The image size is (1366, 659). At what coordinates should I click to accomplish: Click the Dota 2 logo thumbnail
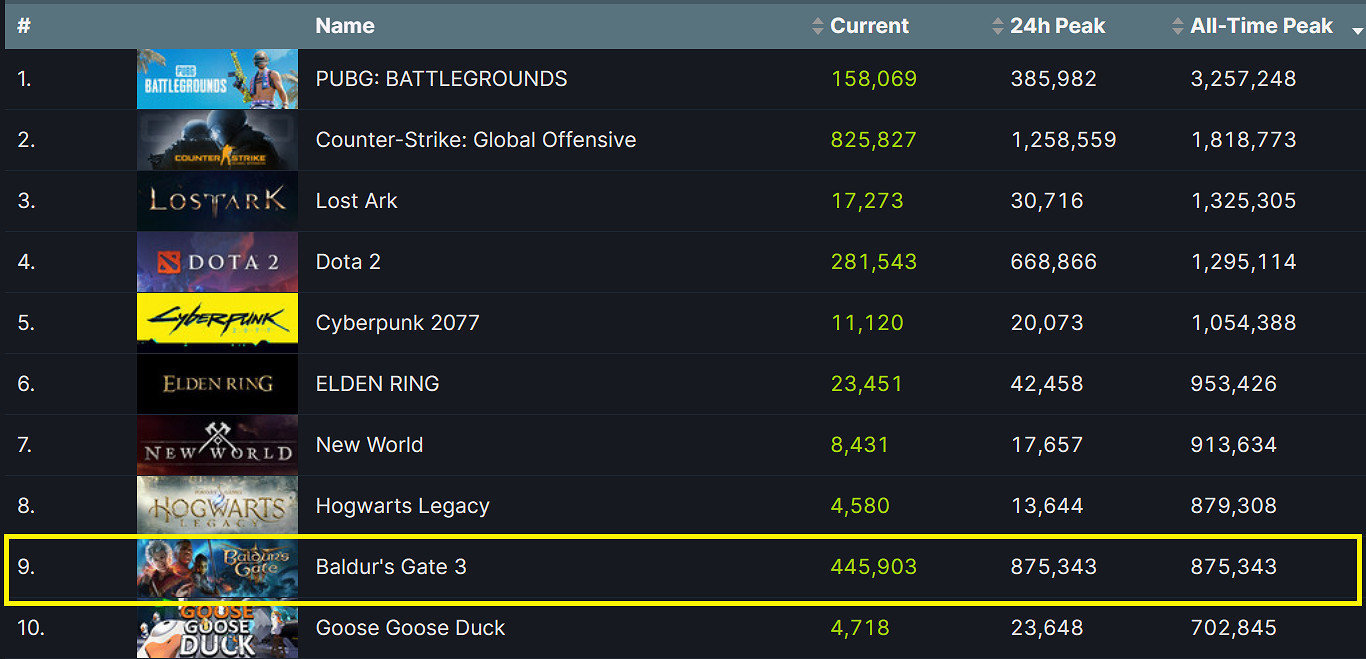tap(217, 262)
